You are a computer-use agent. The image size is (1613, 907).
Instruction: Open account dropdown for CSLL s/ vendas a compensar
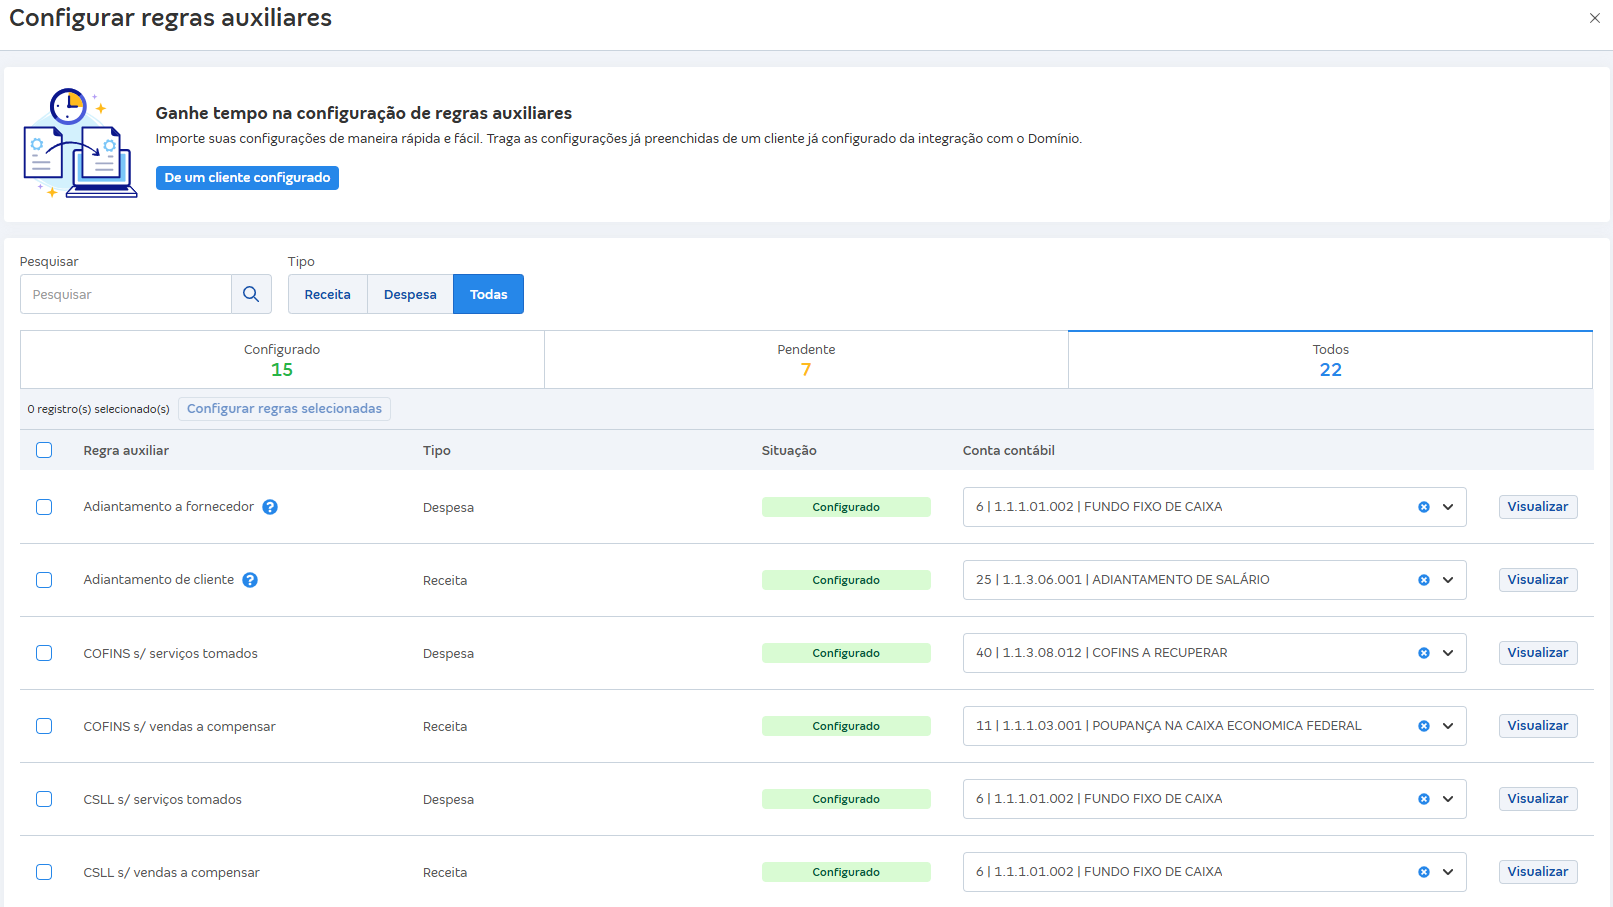coord(1448,872)
